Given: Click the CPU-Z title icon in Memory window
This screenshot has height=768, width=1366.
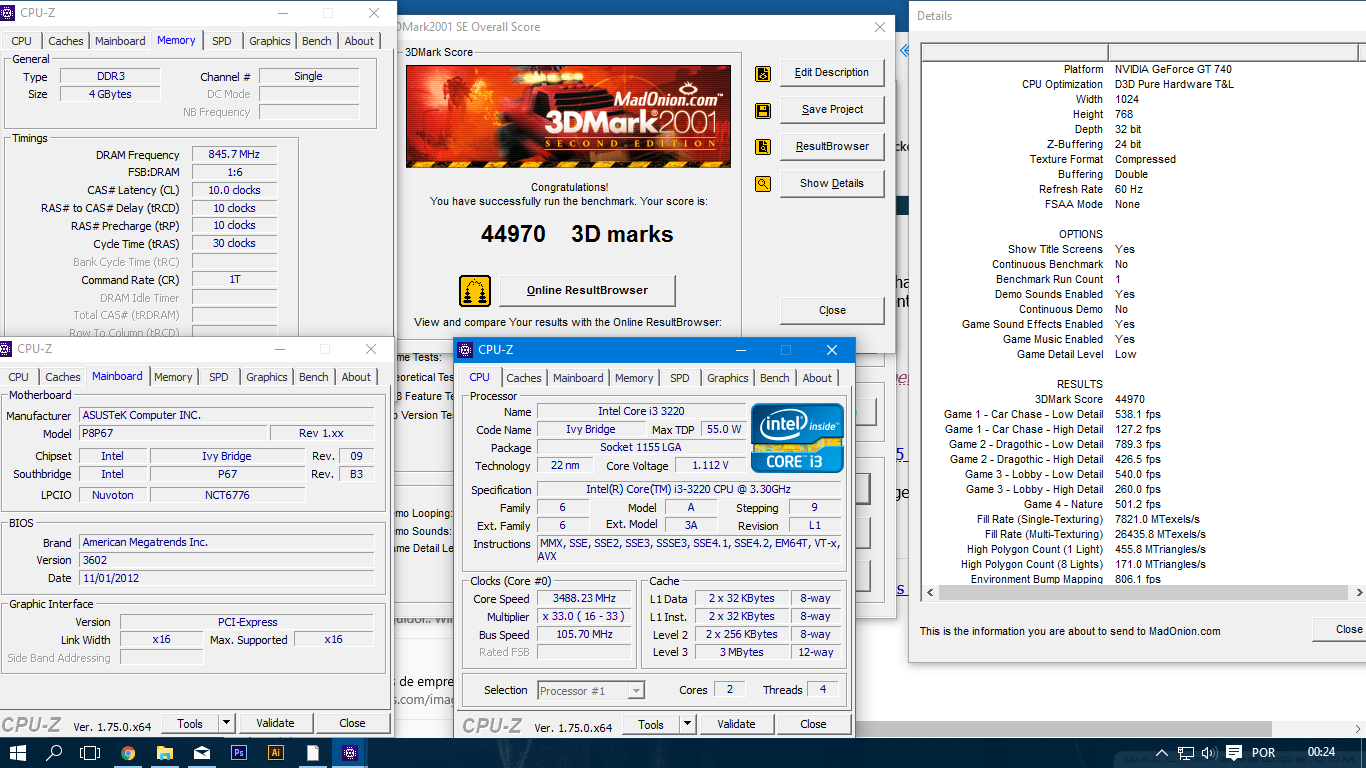Looking at the screenshot, I should 9,13.
